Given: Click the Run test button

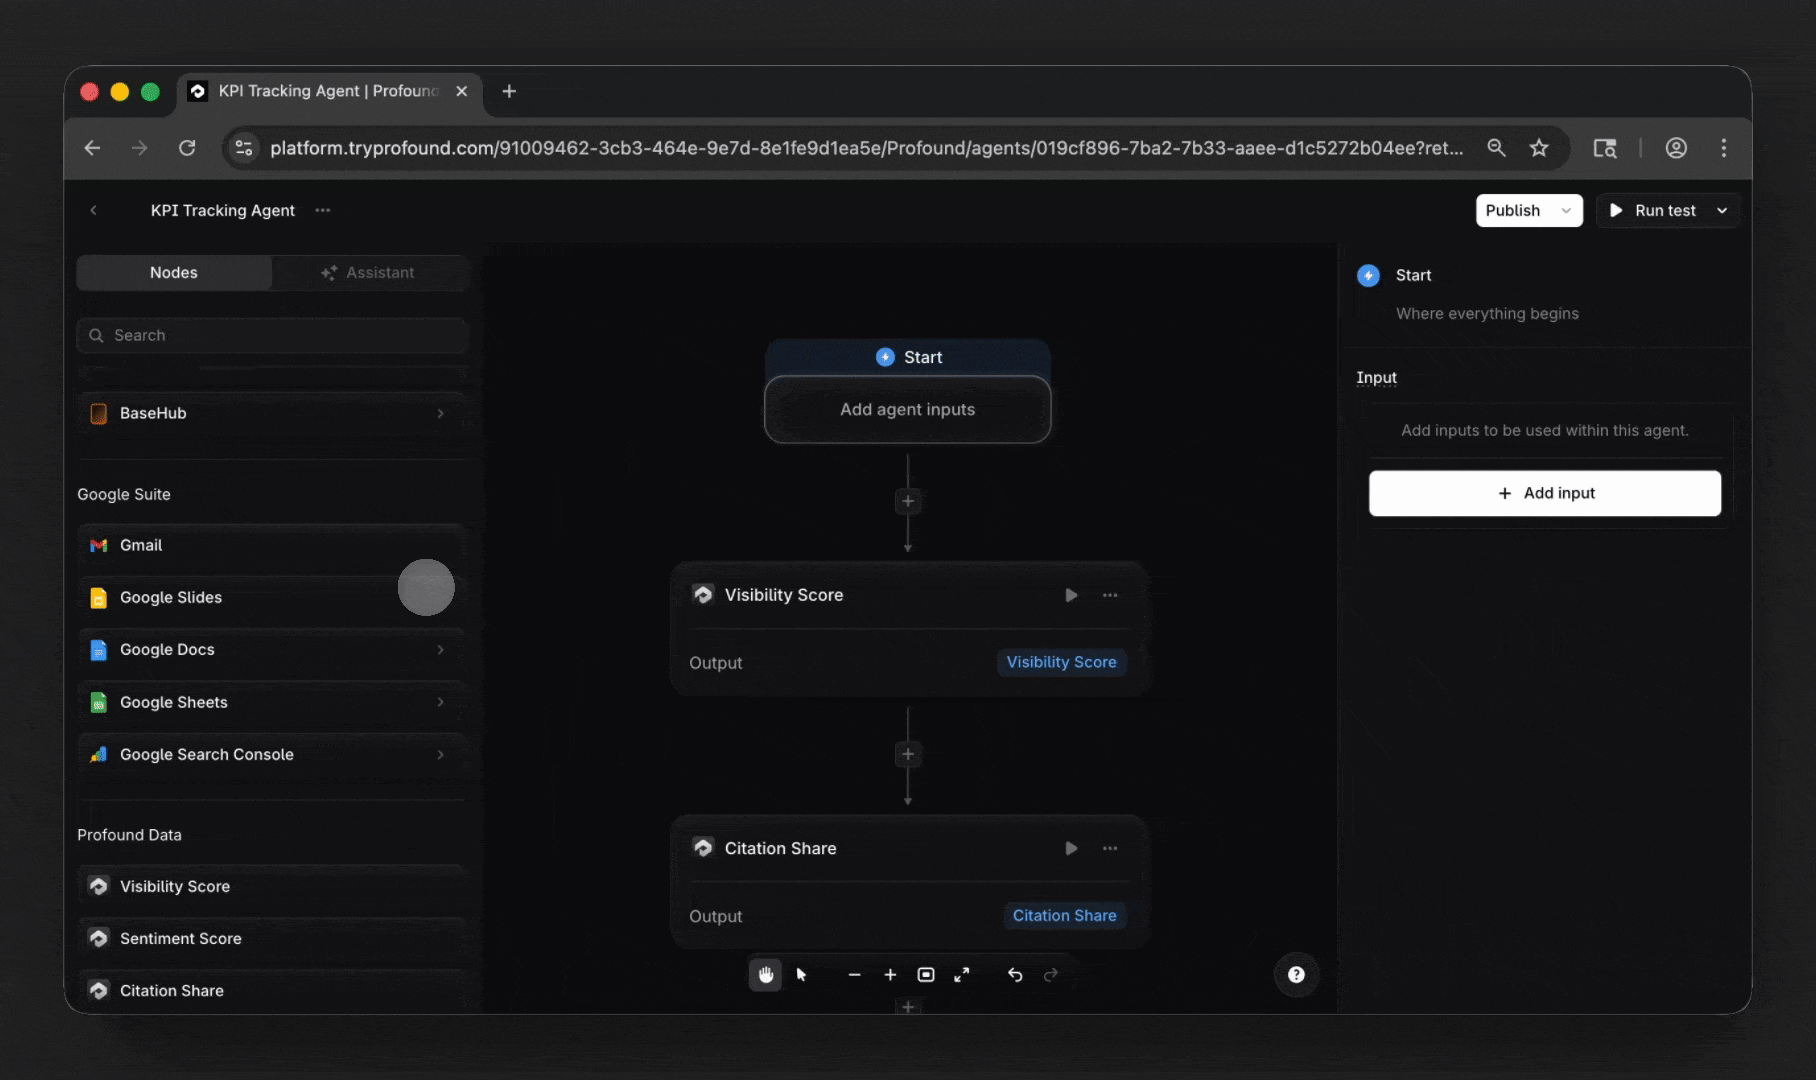Looking at the screenshot, I should point(1652,210).
